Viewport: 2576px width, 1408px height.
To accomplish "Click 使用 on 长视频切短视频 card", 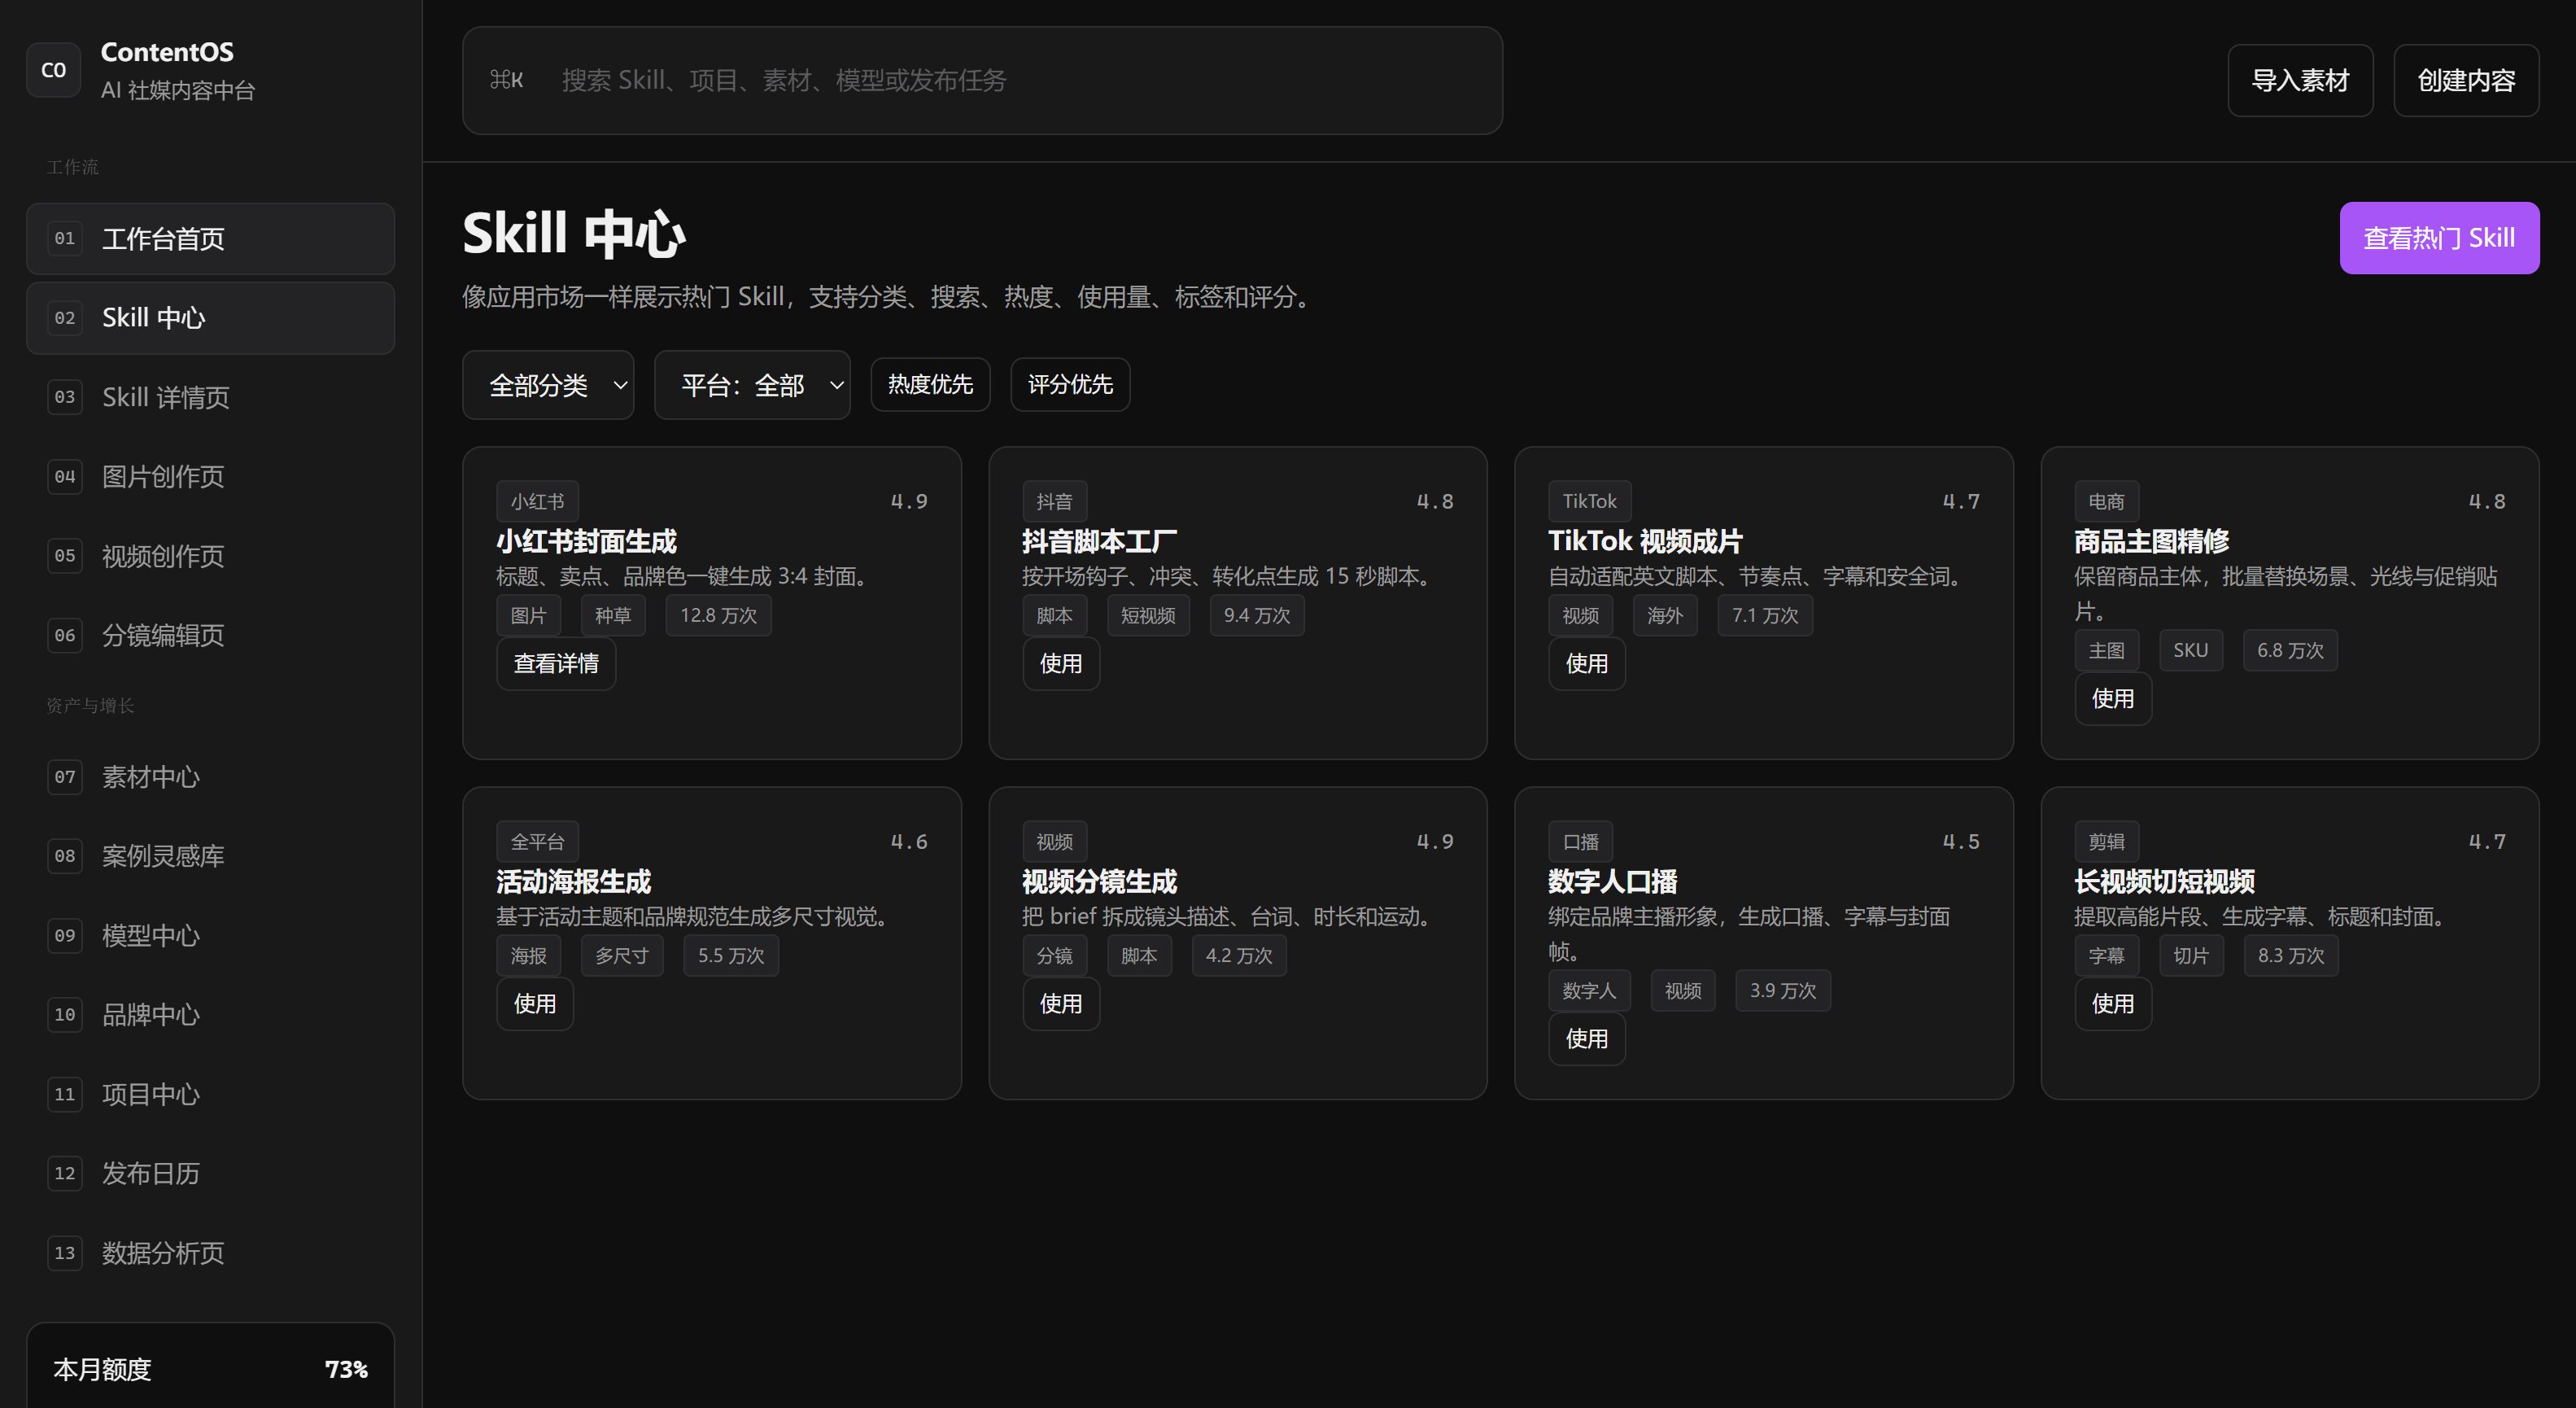I will [x=2113, y=1004].
